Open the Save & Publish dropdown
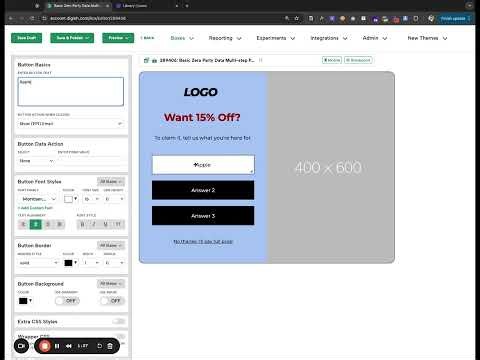Viewport: 480px width, 360px height. click(x=72, y=38)
